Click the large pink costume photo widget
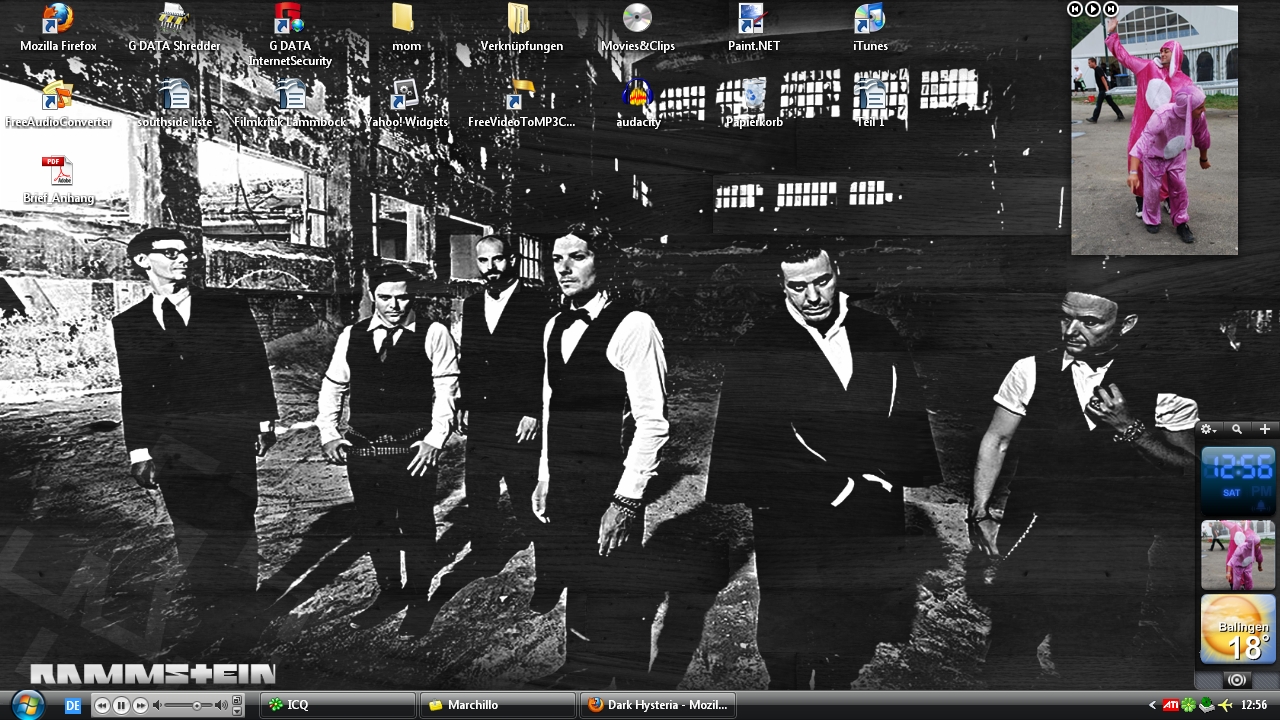 point(1154,130)
